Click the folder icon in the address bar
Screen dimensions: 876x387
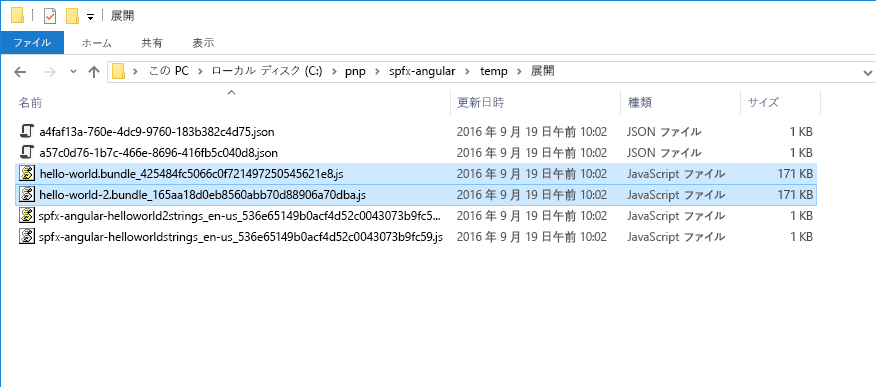[118, 71]
